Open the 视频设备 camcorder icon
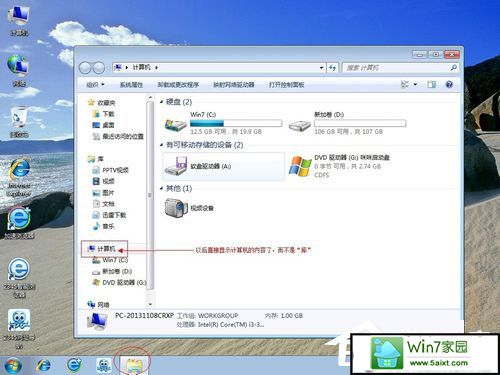Image resolution: width=500 pixels, height=375 pixels. (x=176, y=208)
